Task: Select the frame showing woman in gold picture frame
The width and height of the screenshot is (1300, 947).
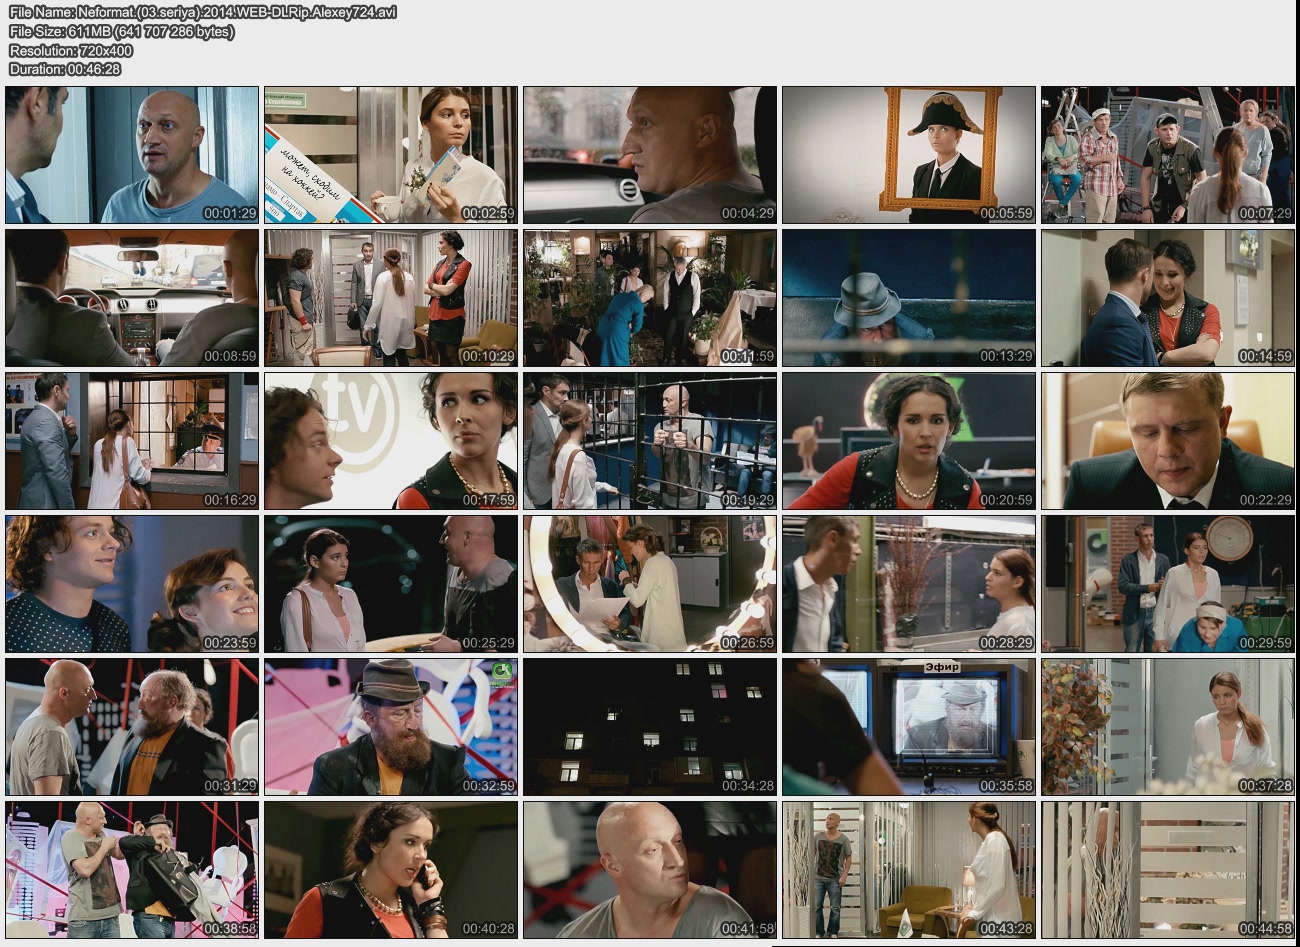Action: (x=908, y=155)
